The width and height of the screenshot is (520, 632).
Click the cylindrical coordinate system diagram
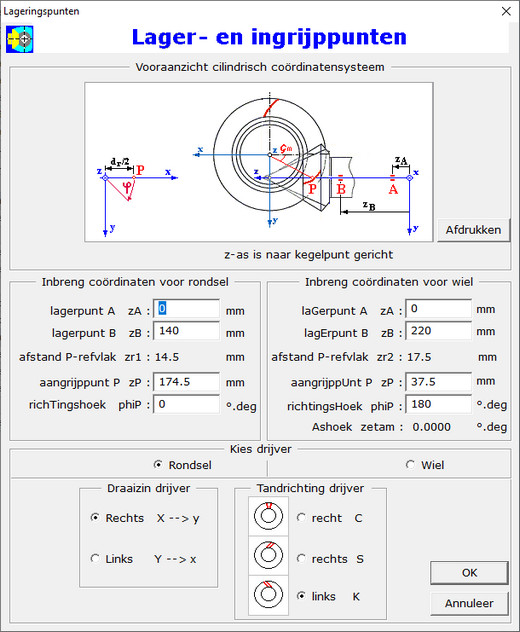click(259, 162)
